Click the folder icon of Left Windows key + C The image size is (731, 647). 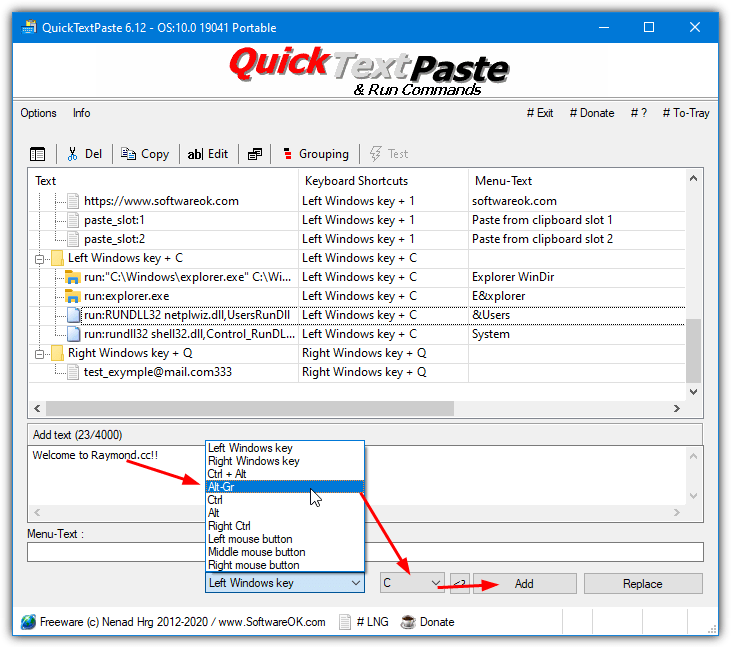(57, 258)
